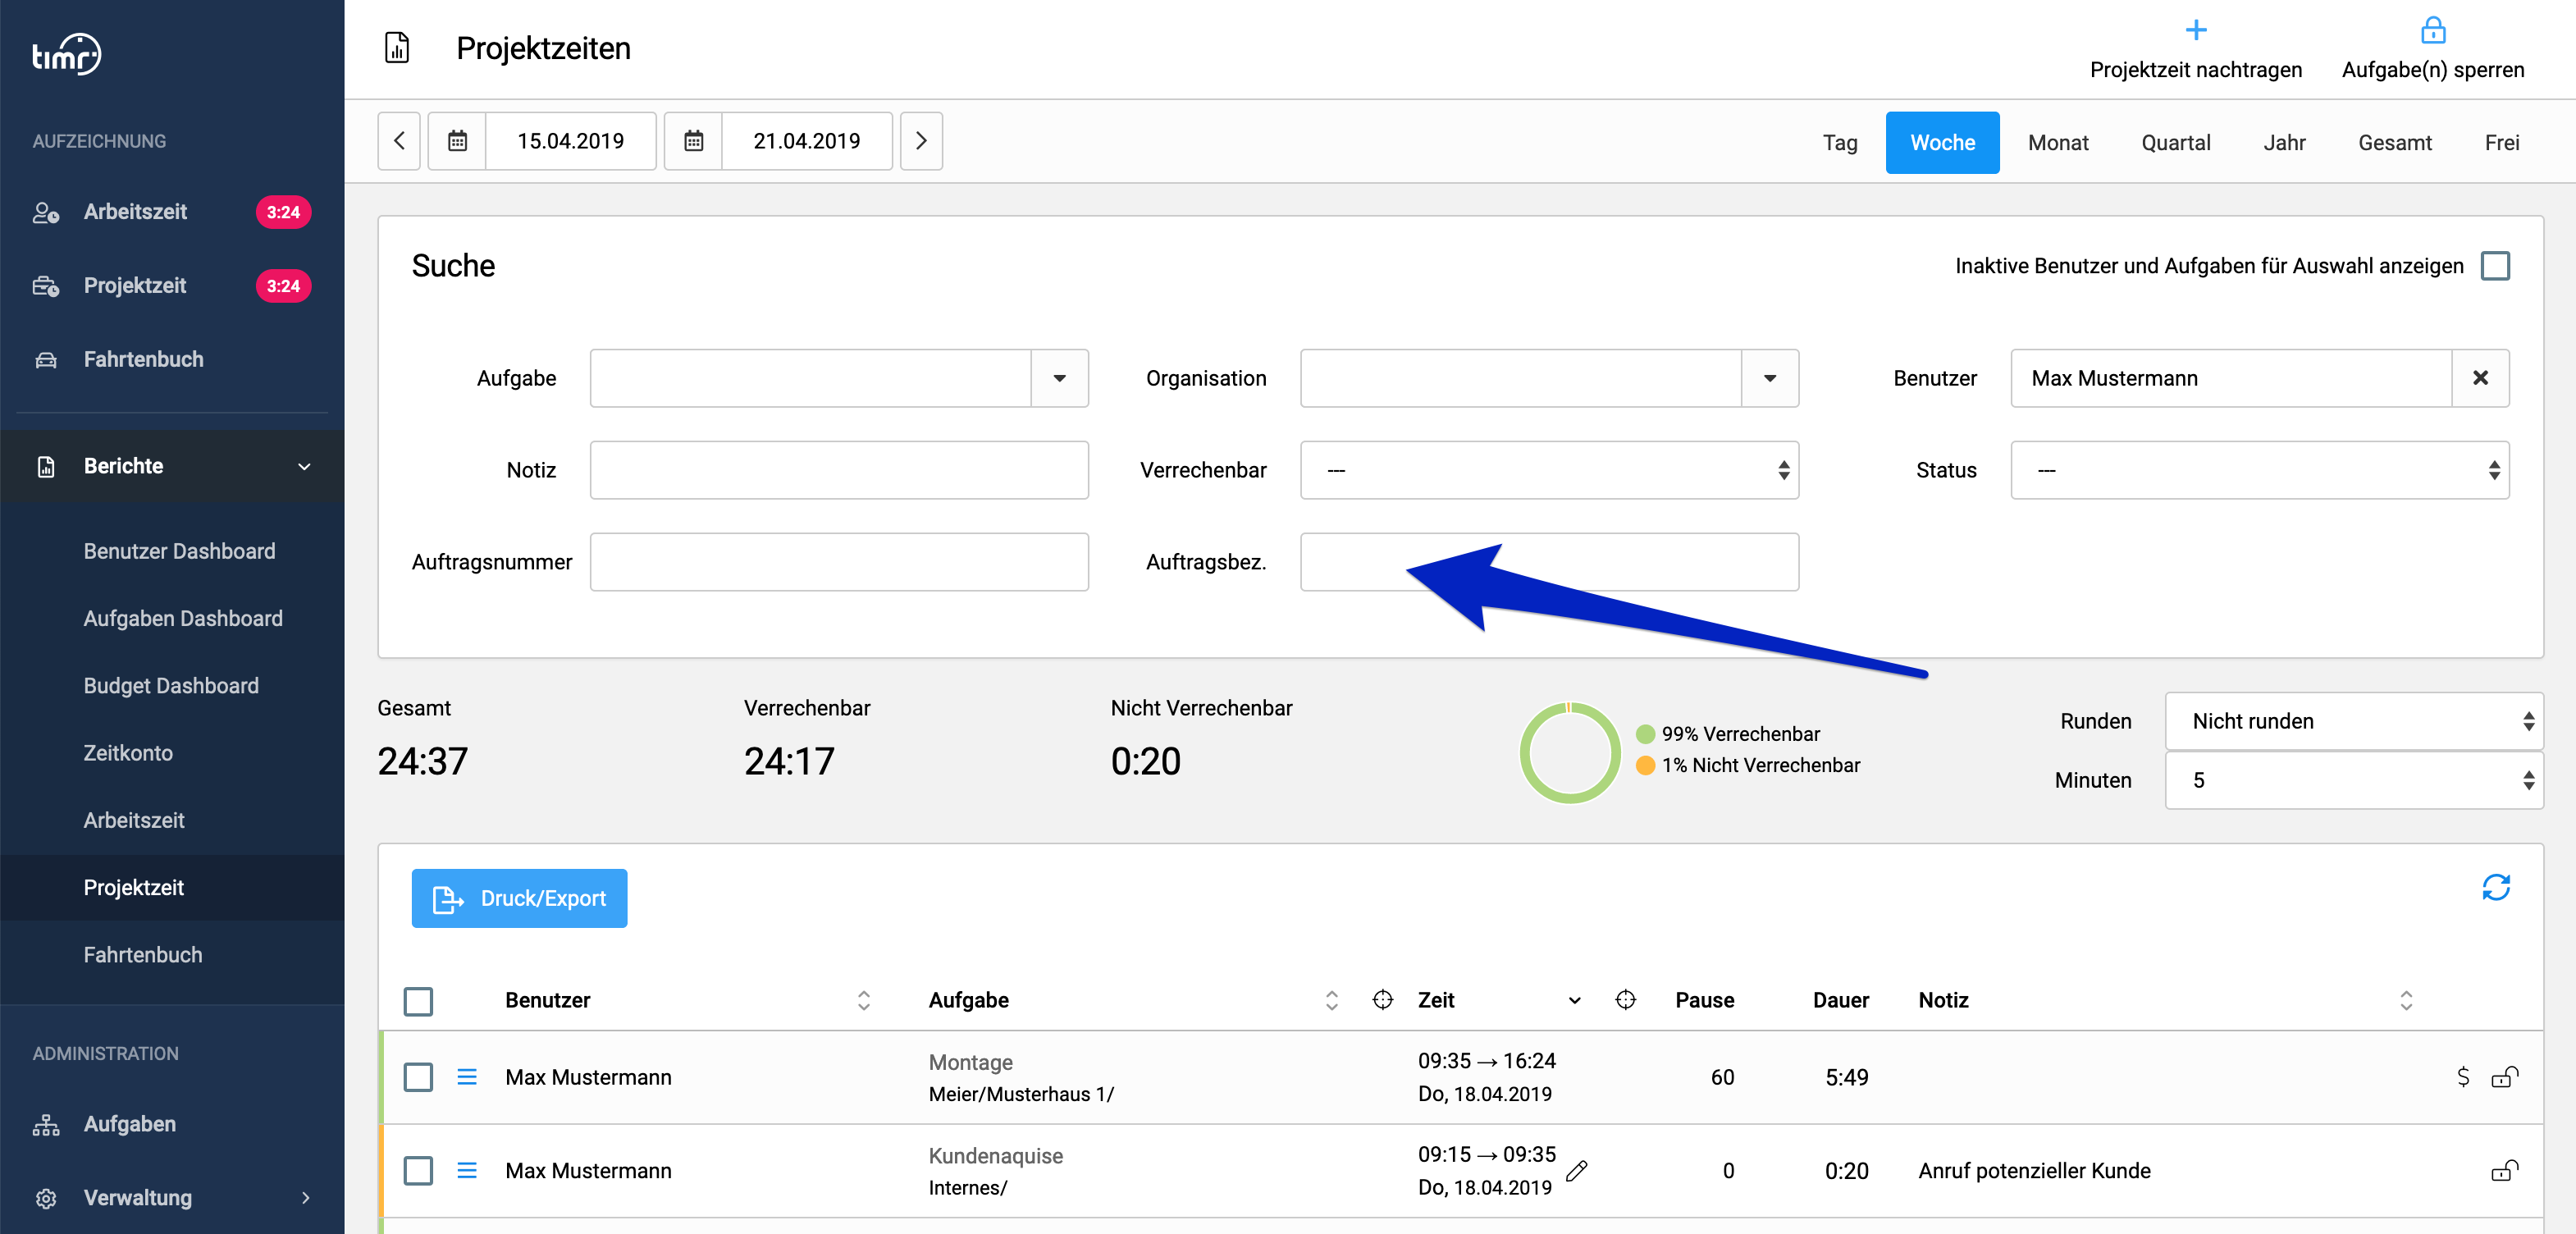Click the timr logo
Viewport: 2576px width, 1234px height.
coord(66,54)
